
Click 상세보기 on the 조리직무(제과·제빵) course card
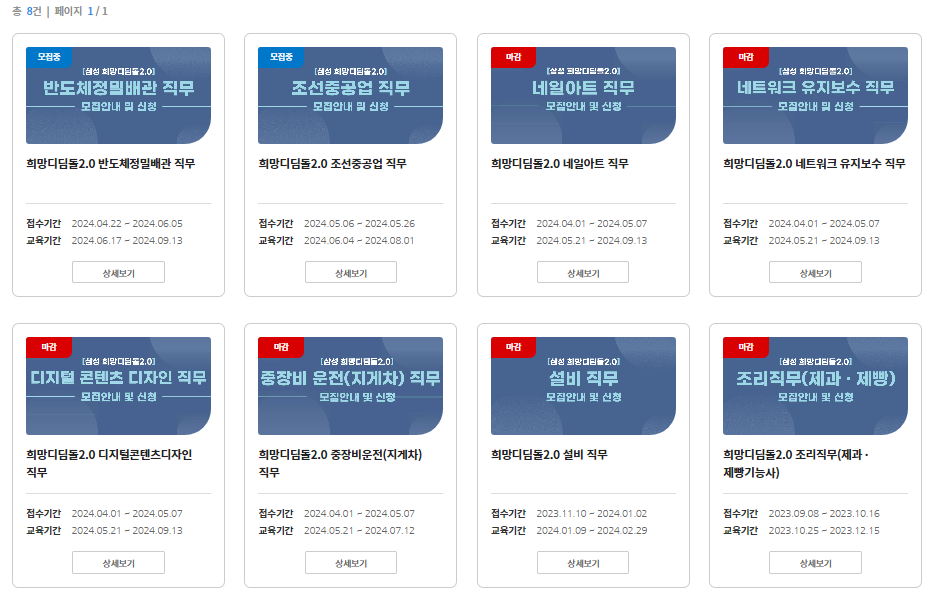(x=815, y=562)
